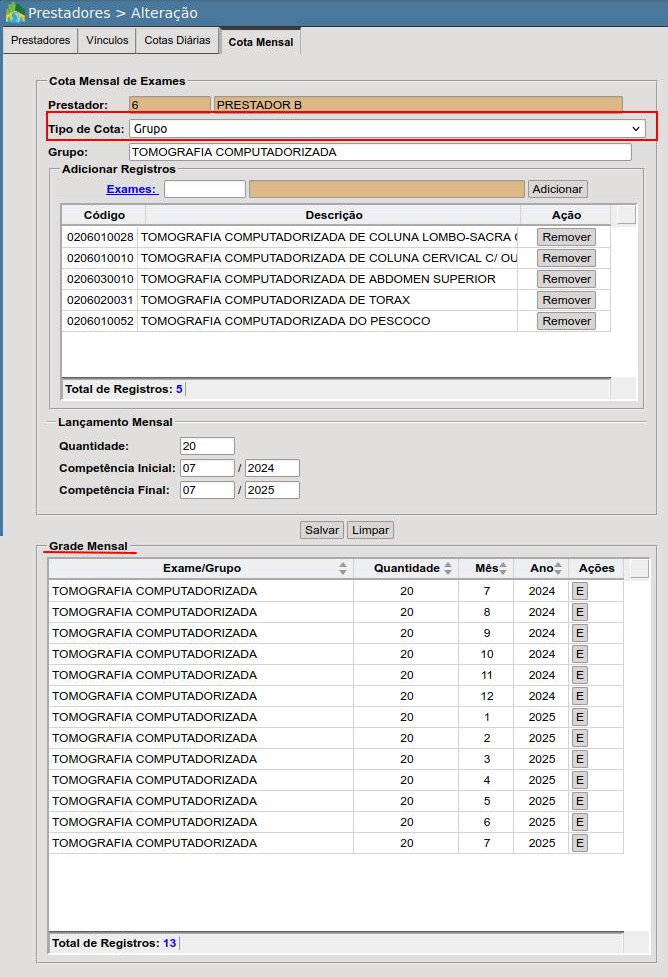The image size is (668, 977).
Task: Sort by Ano column arrows
Action: coord(558,568)
